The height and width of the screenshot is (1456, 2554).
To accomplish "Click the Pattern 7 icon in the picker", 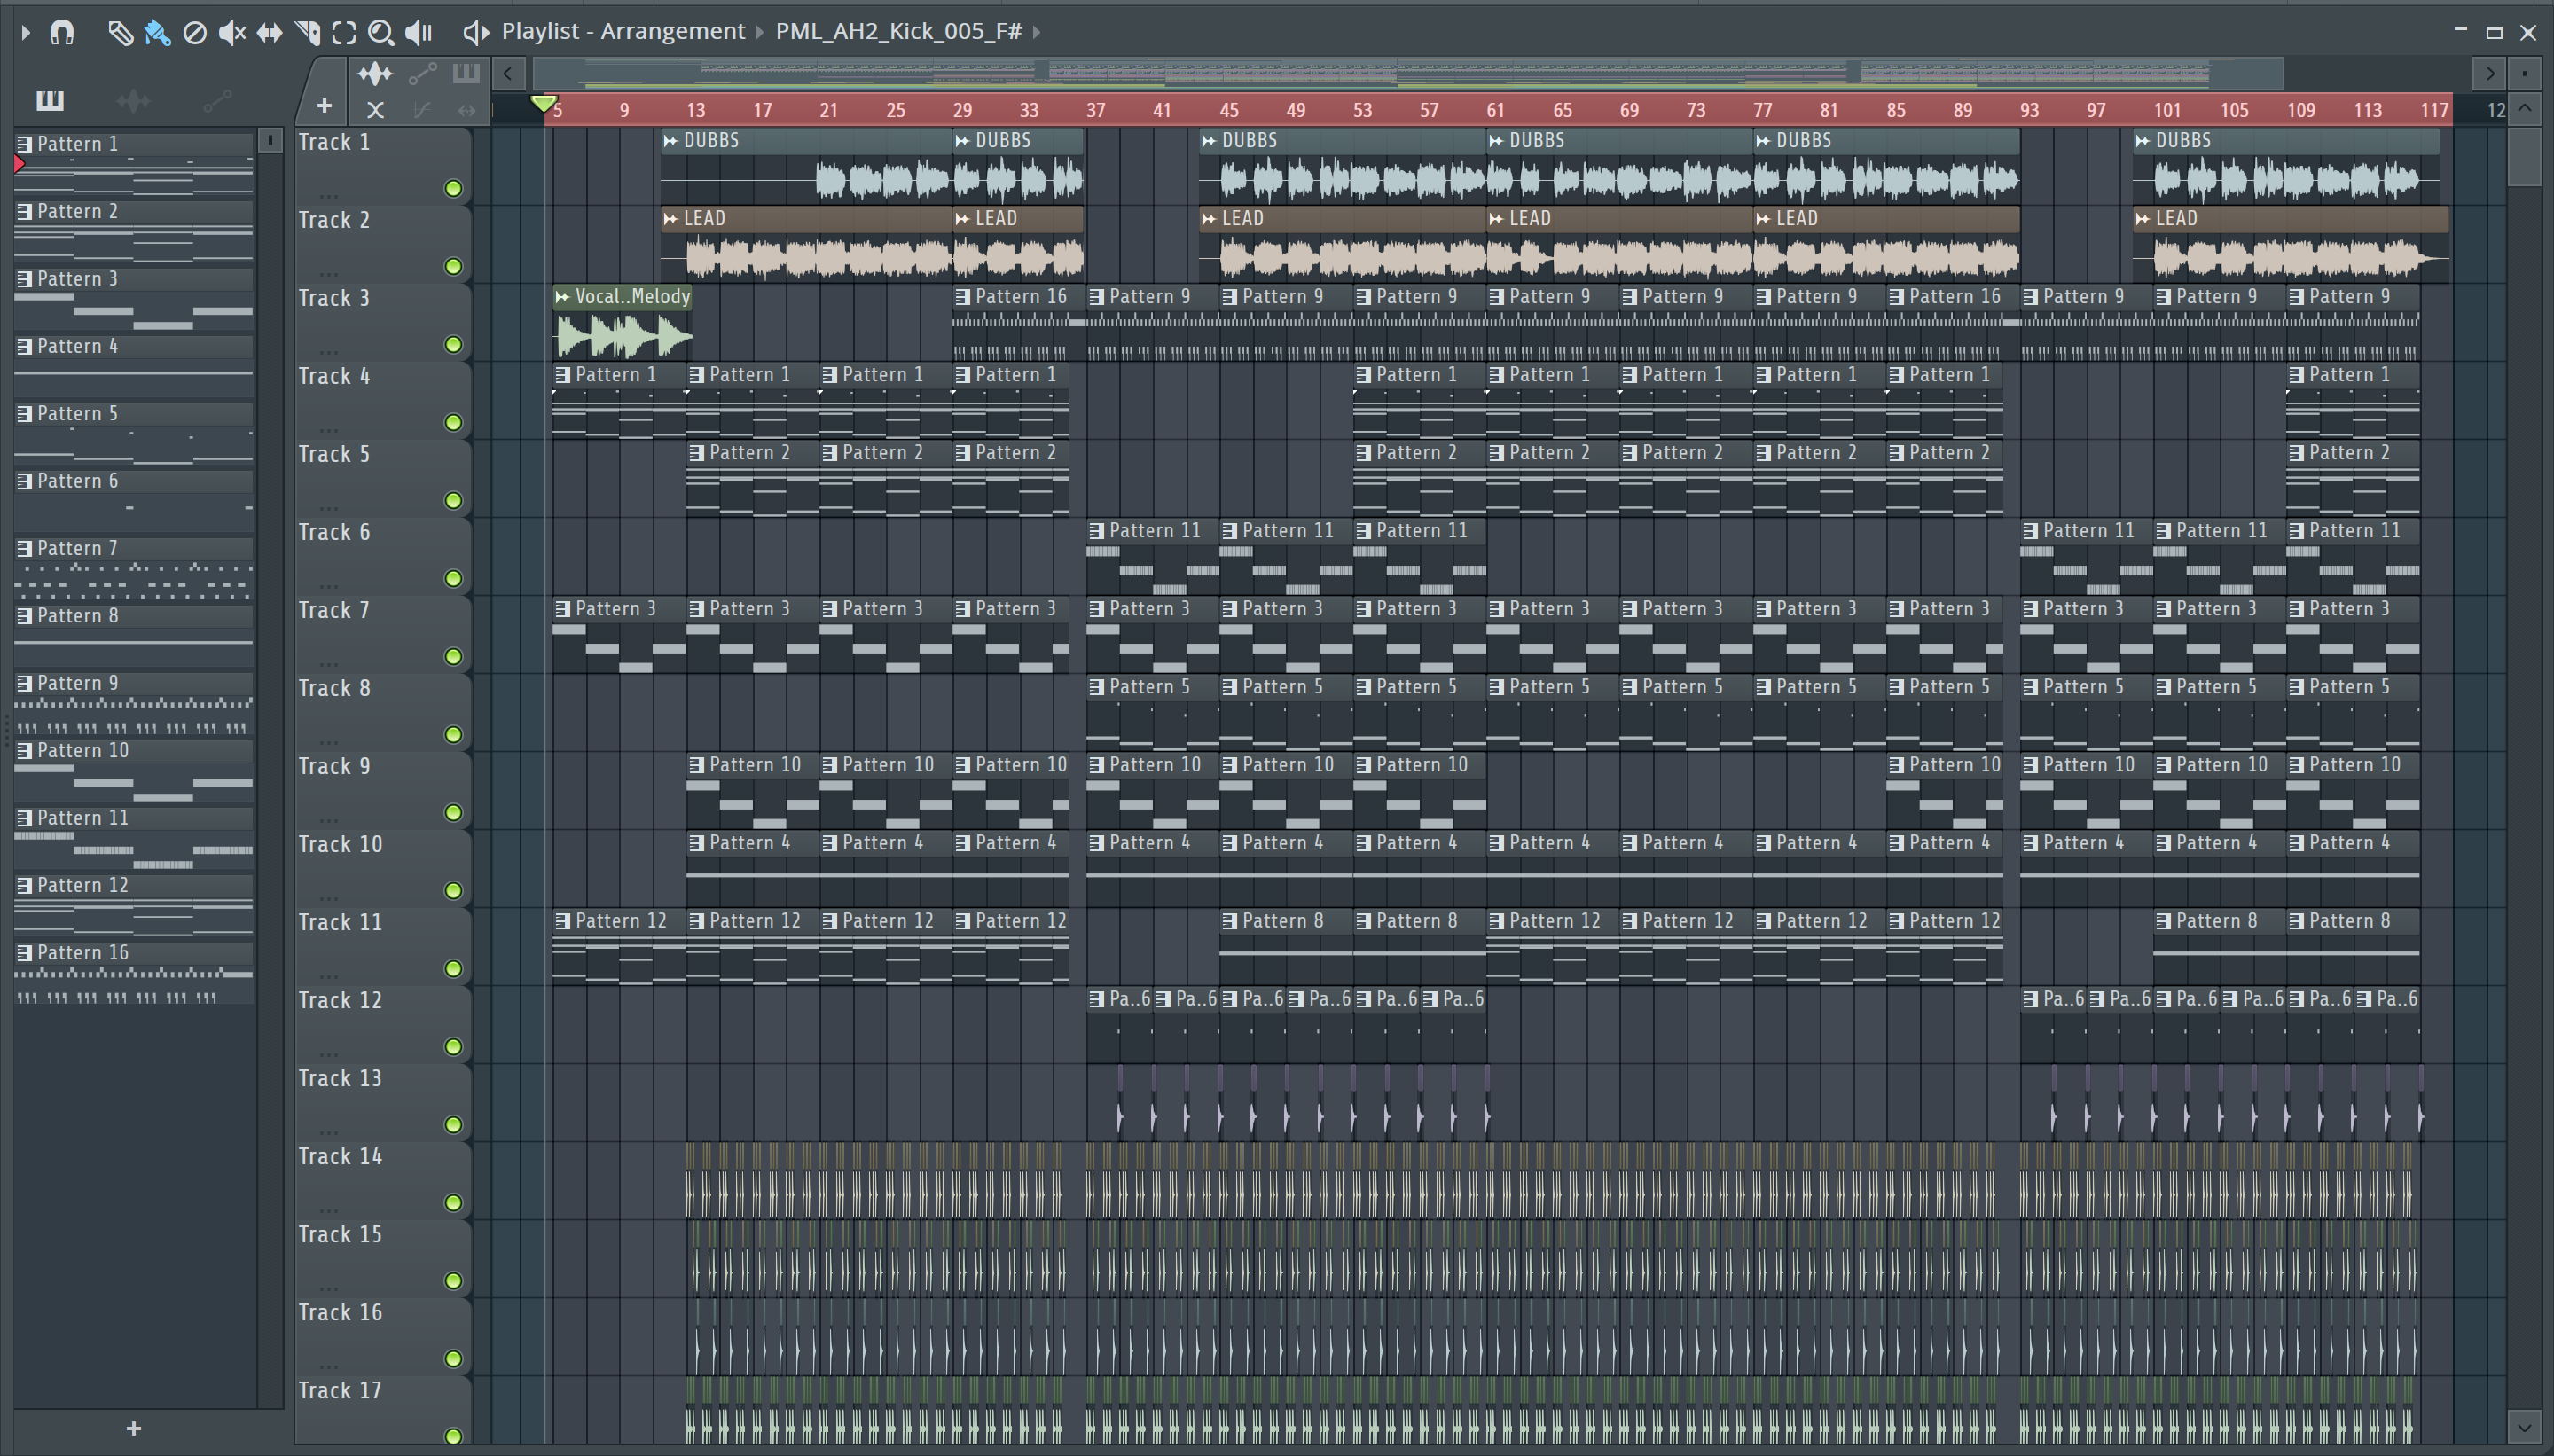I will click(25, 548).
